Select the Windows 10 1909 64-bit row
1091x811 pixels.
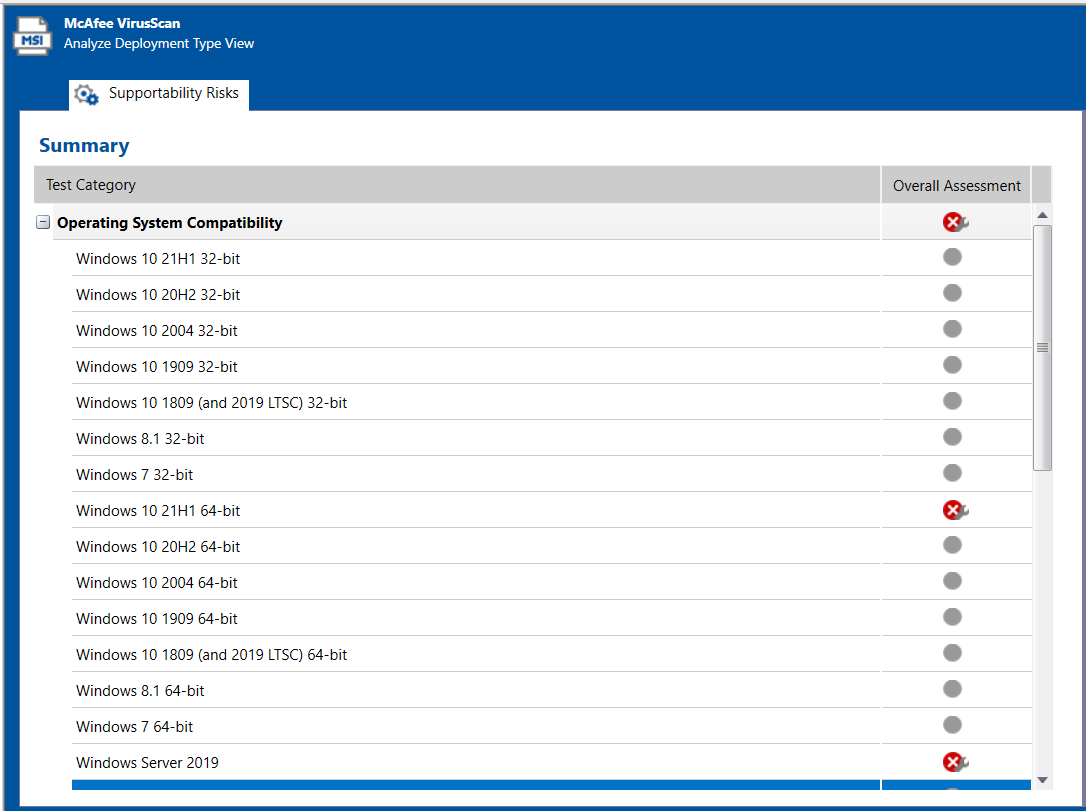coord(551,618)
